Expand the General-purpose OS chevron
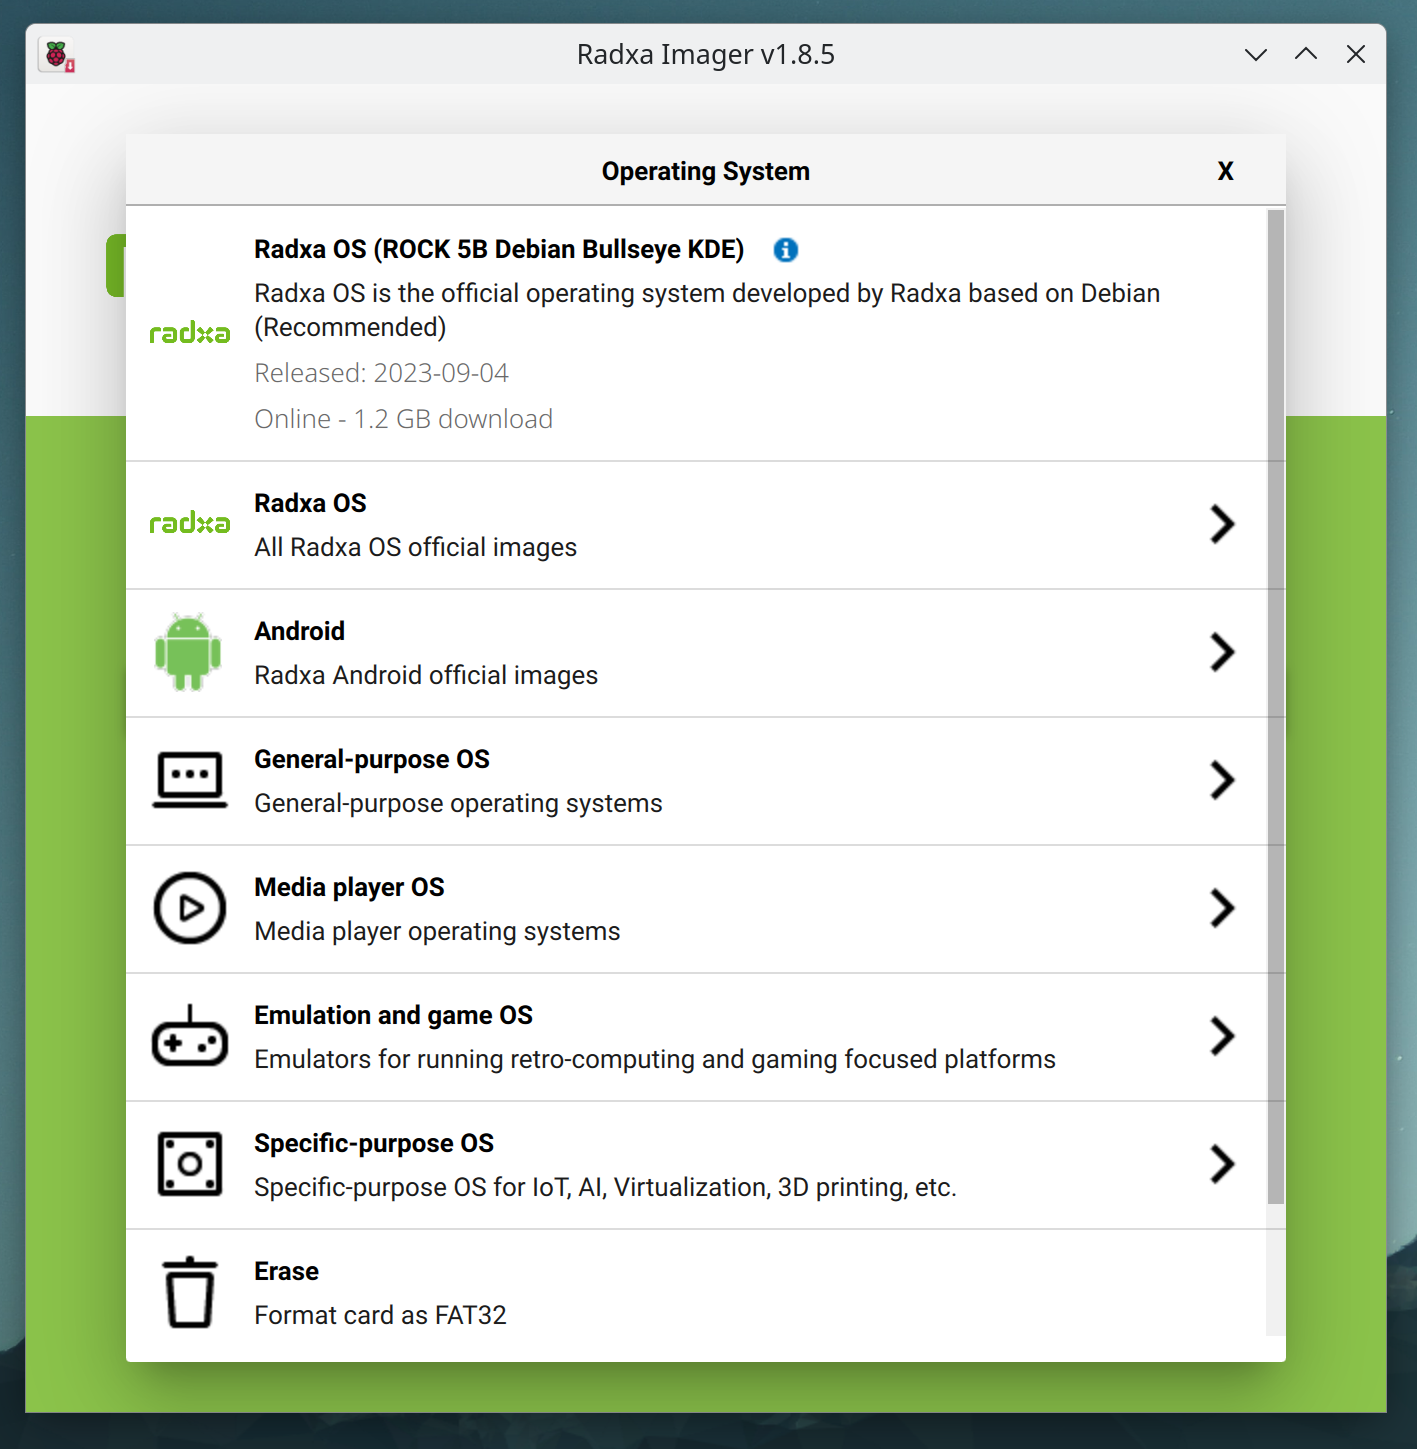Screen dimensions: 1417x1449 click(1222, 780)
